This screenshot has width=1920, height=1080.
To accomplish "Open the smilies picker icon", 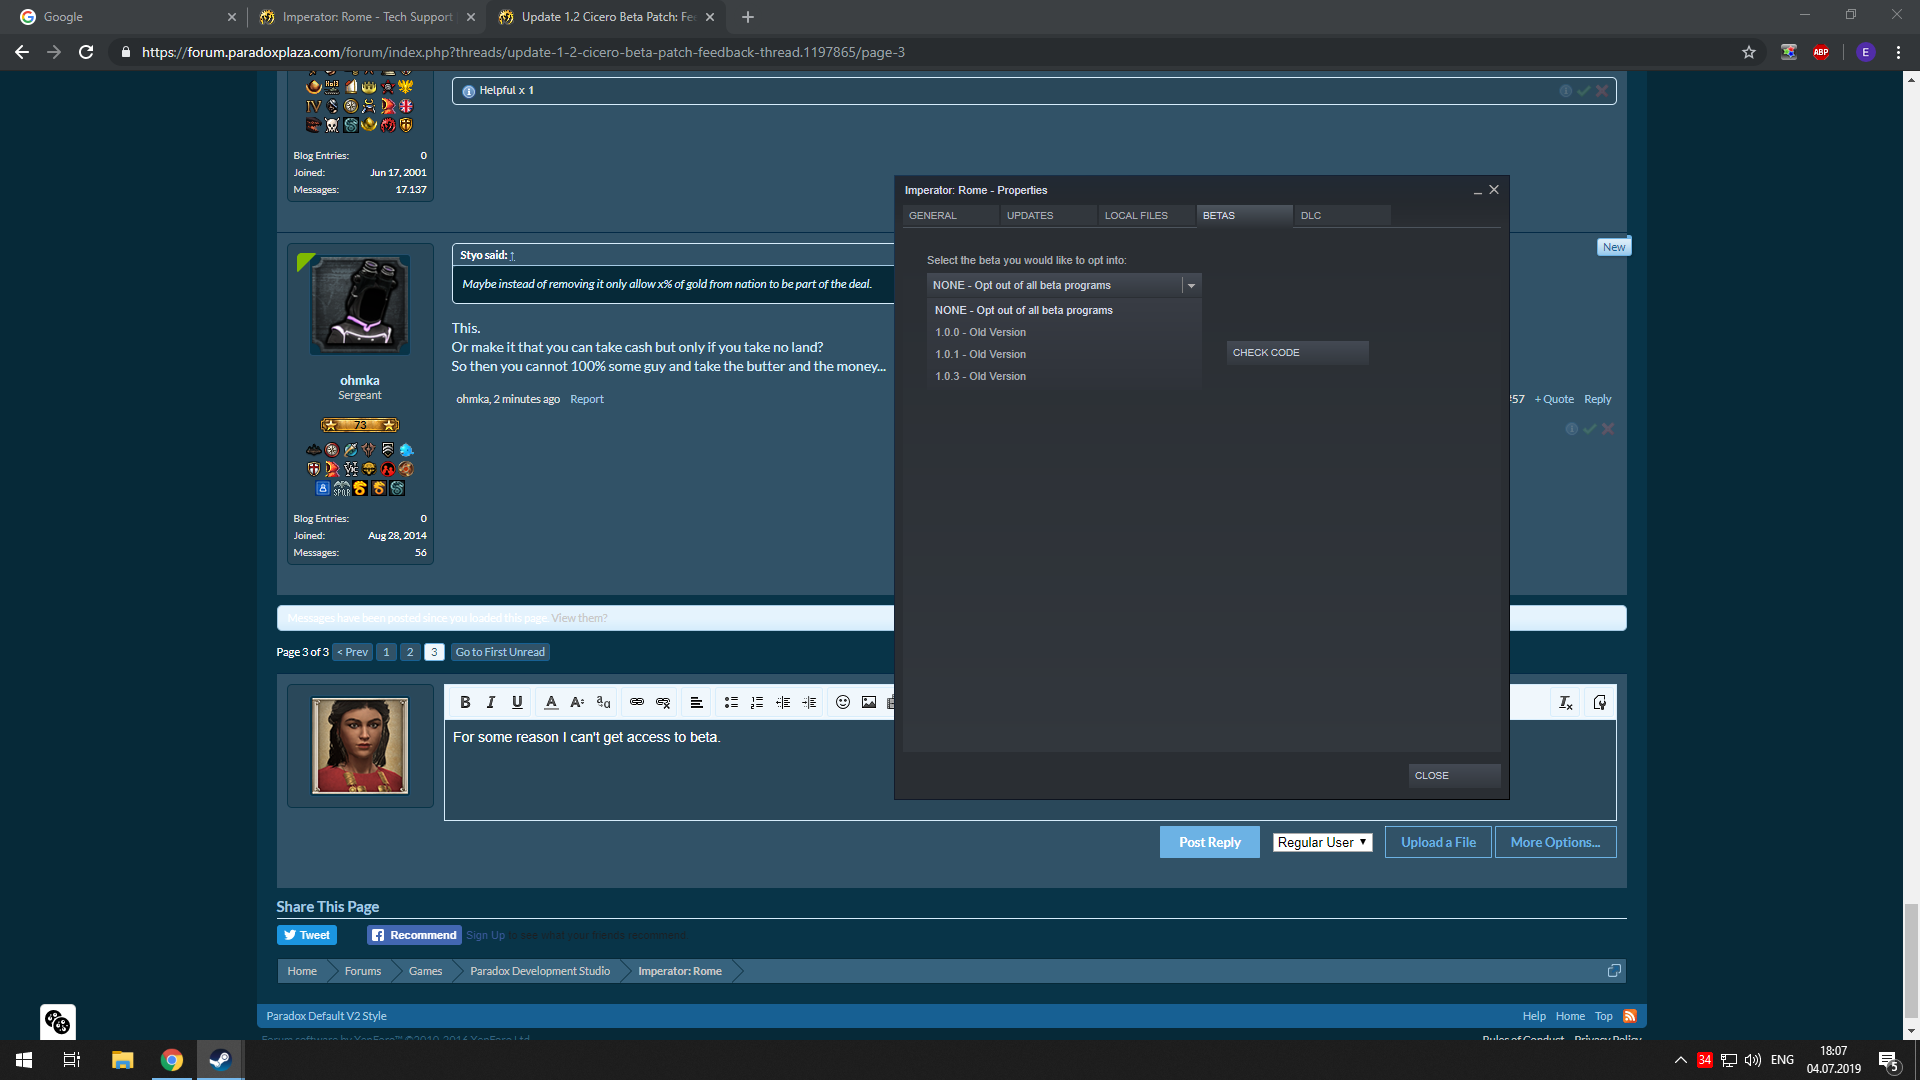I will [843, 702].
